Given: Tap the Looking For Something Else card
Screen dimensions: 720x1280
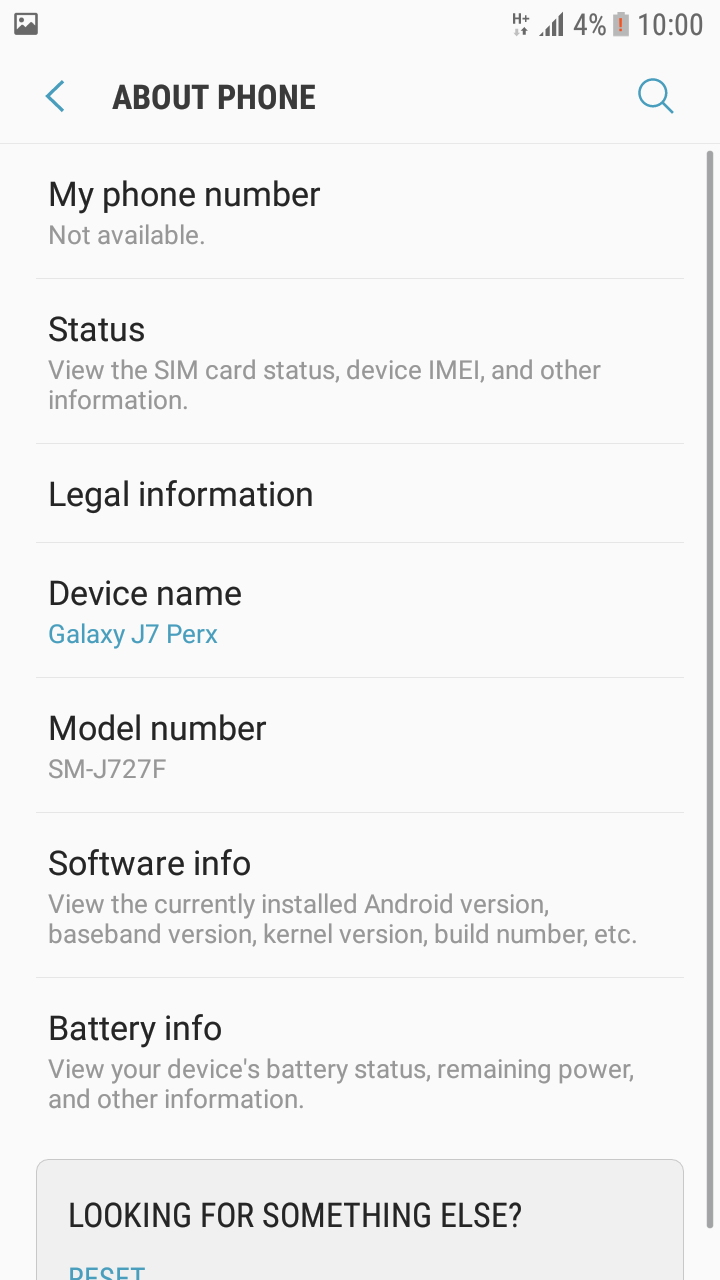Looking at the screenshot, I should coord(360,1220).
